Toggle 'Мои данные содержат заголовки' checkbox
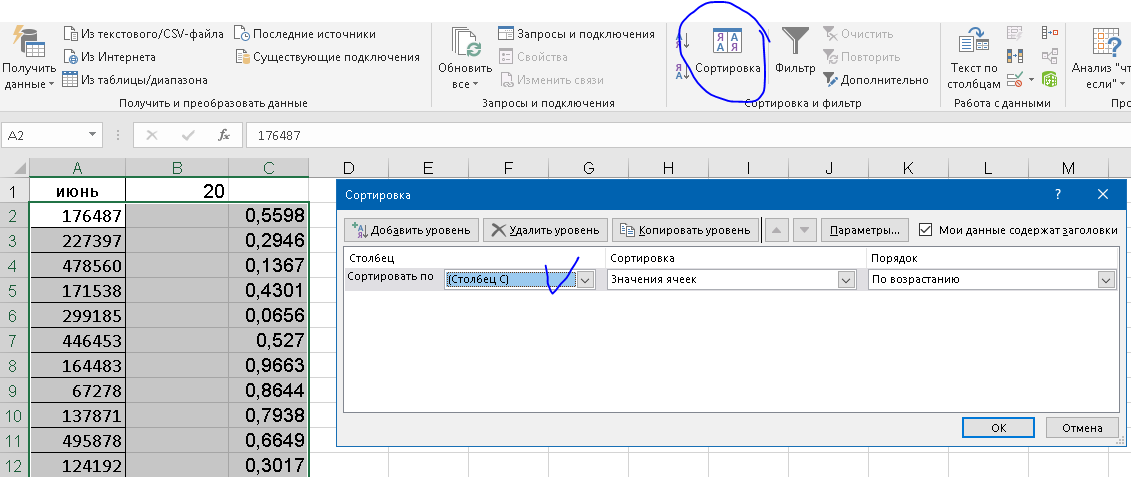This screenshot has height=477, width=1131. coord(925,230)
